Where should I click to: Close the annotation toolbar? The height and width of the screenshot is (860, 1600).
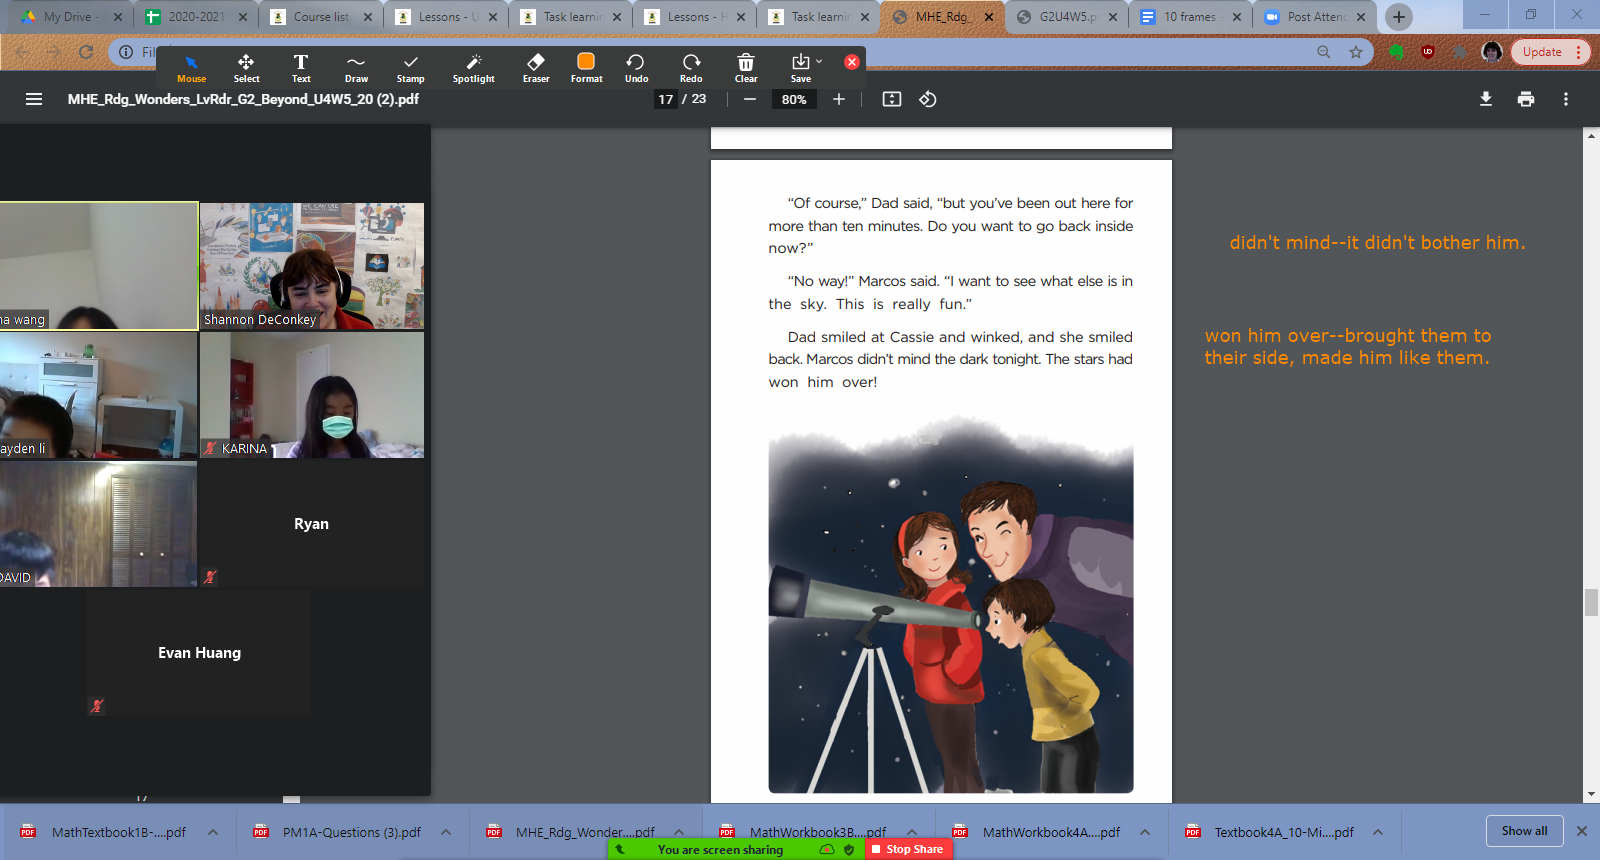tap(852, 62)
